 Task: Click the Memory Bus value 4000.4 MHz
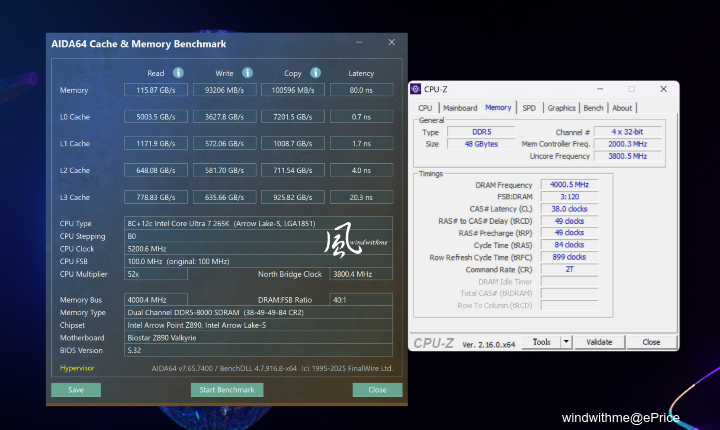156,300
